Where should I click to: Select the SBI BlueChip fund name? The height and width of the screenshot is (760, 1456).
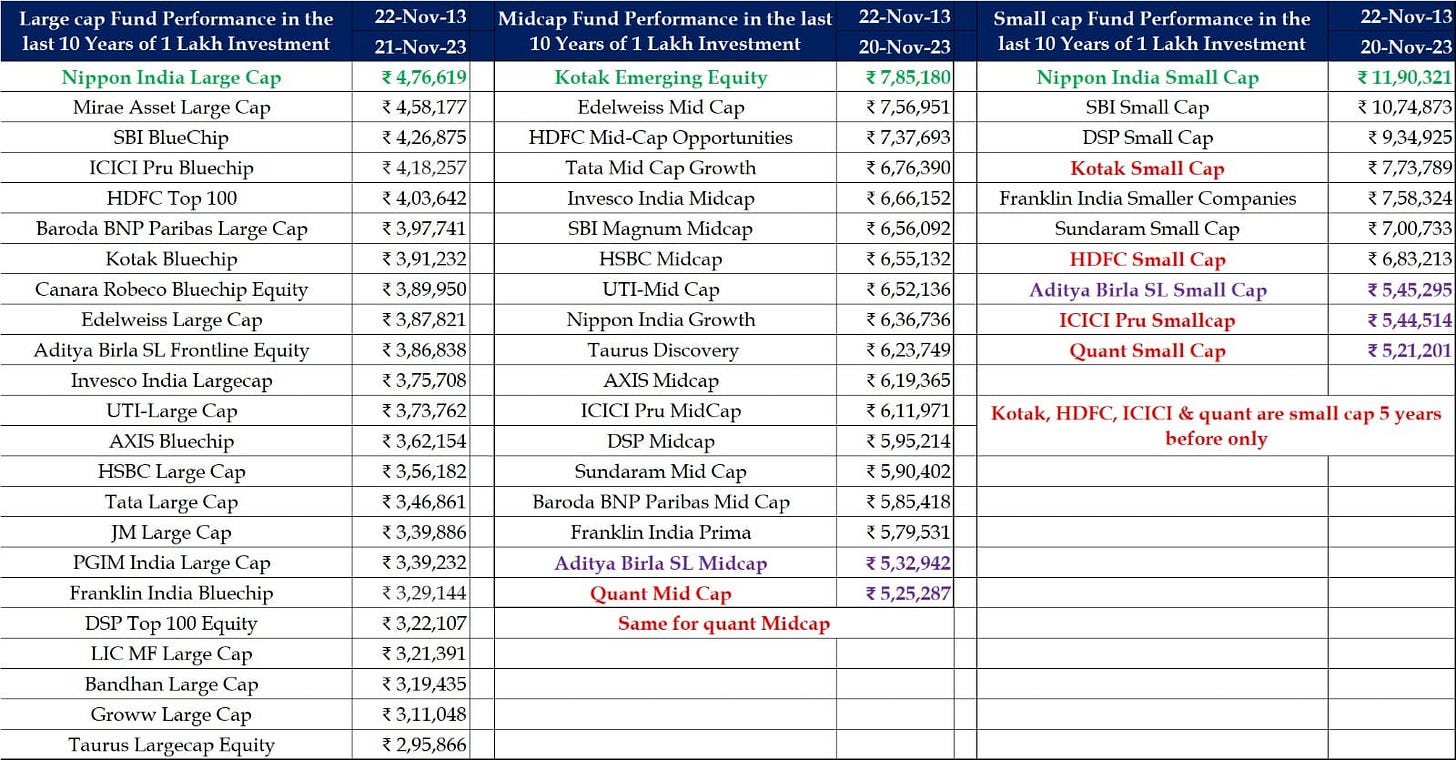pyautogui.click(x=173, y=138)
